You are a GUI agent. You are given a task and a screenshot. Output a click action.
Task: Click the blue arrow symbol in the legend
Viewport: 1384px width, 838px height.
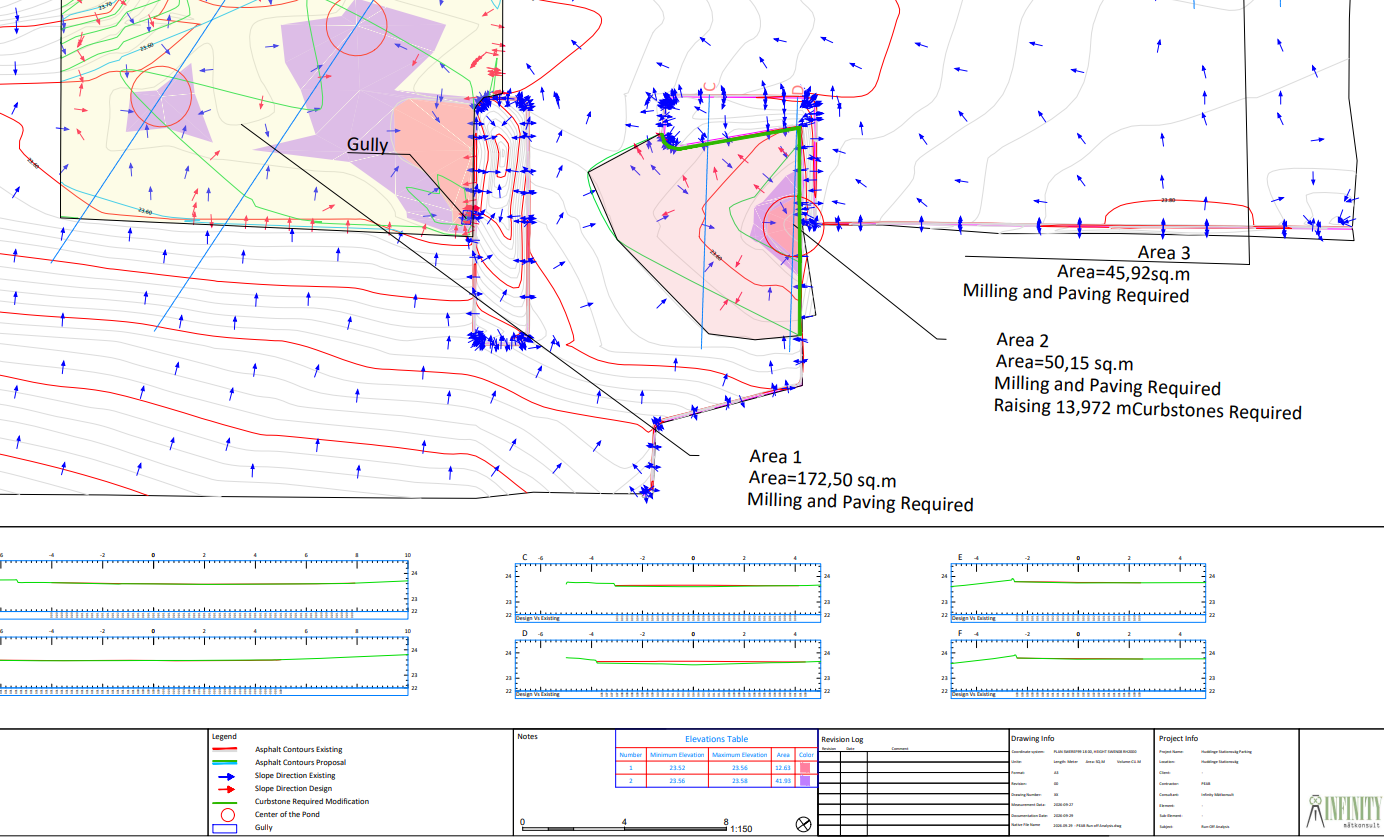(x=225, y=776)
